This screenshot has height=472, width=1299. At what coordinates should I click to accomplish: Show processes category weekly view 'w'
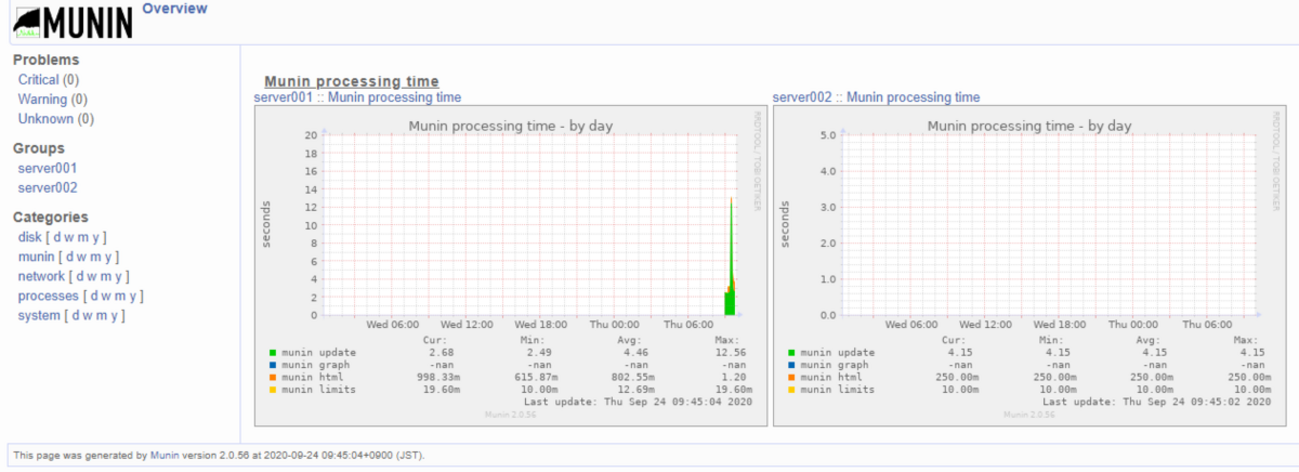click(x=106, y=296)
